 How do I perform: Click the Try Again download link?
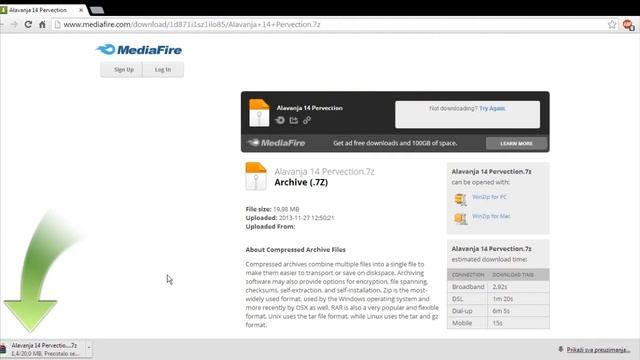(492, 108)
